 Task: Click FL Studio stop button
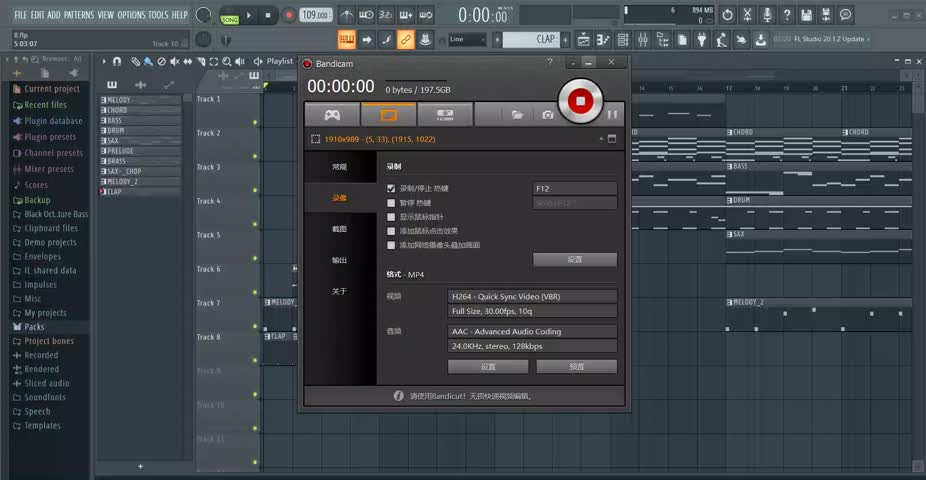(x=268, y=15)
